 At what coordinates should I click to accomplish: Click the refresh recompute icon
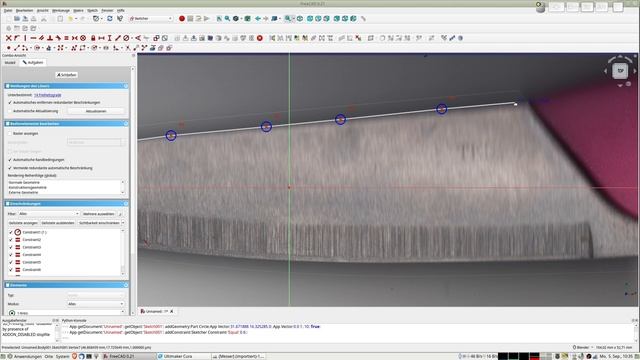[110, 18]
